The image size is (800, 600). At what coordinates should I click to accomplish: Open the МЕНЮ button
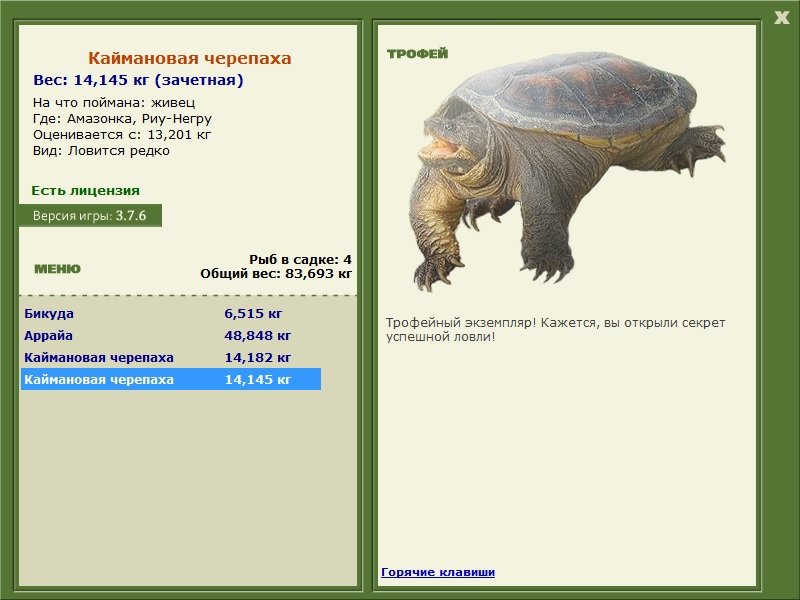coord(58,269)
